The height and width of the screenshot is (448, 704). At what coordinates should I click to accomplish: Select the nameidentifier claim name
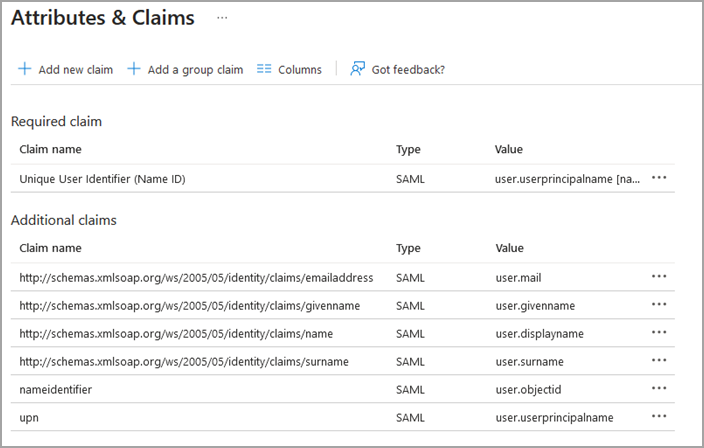(56, 389)
